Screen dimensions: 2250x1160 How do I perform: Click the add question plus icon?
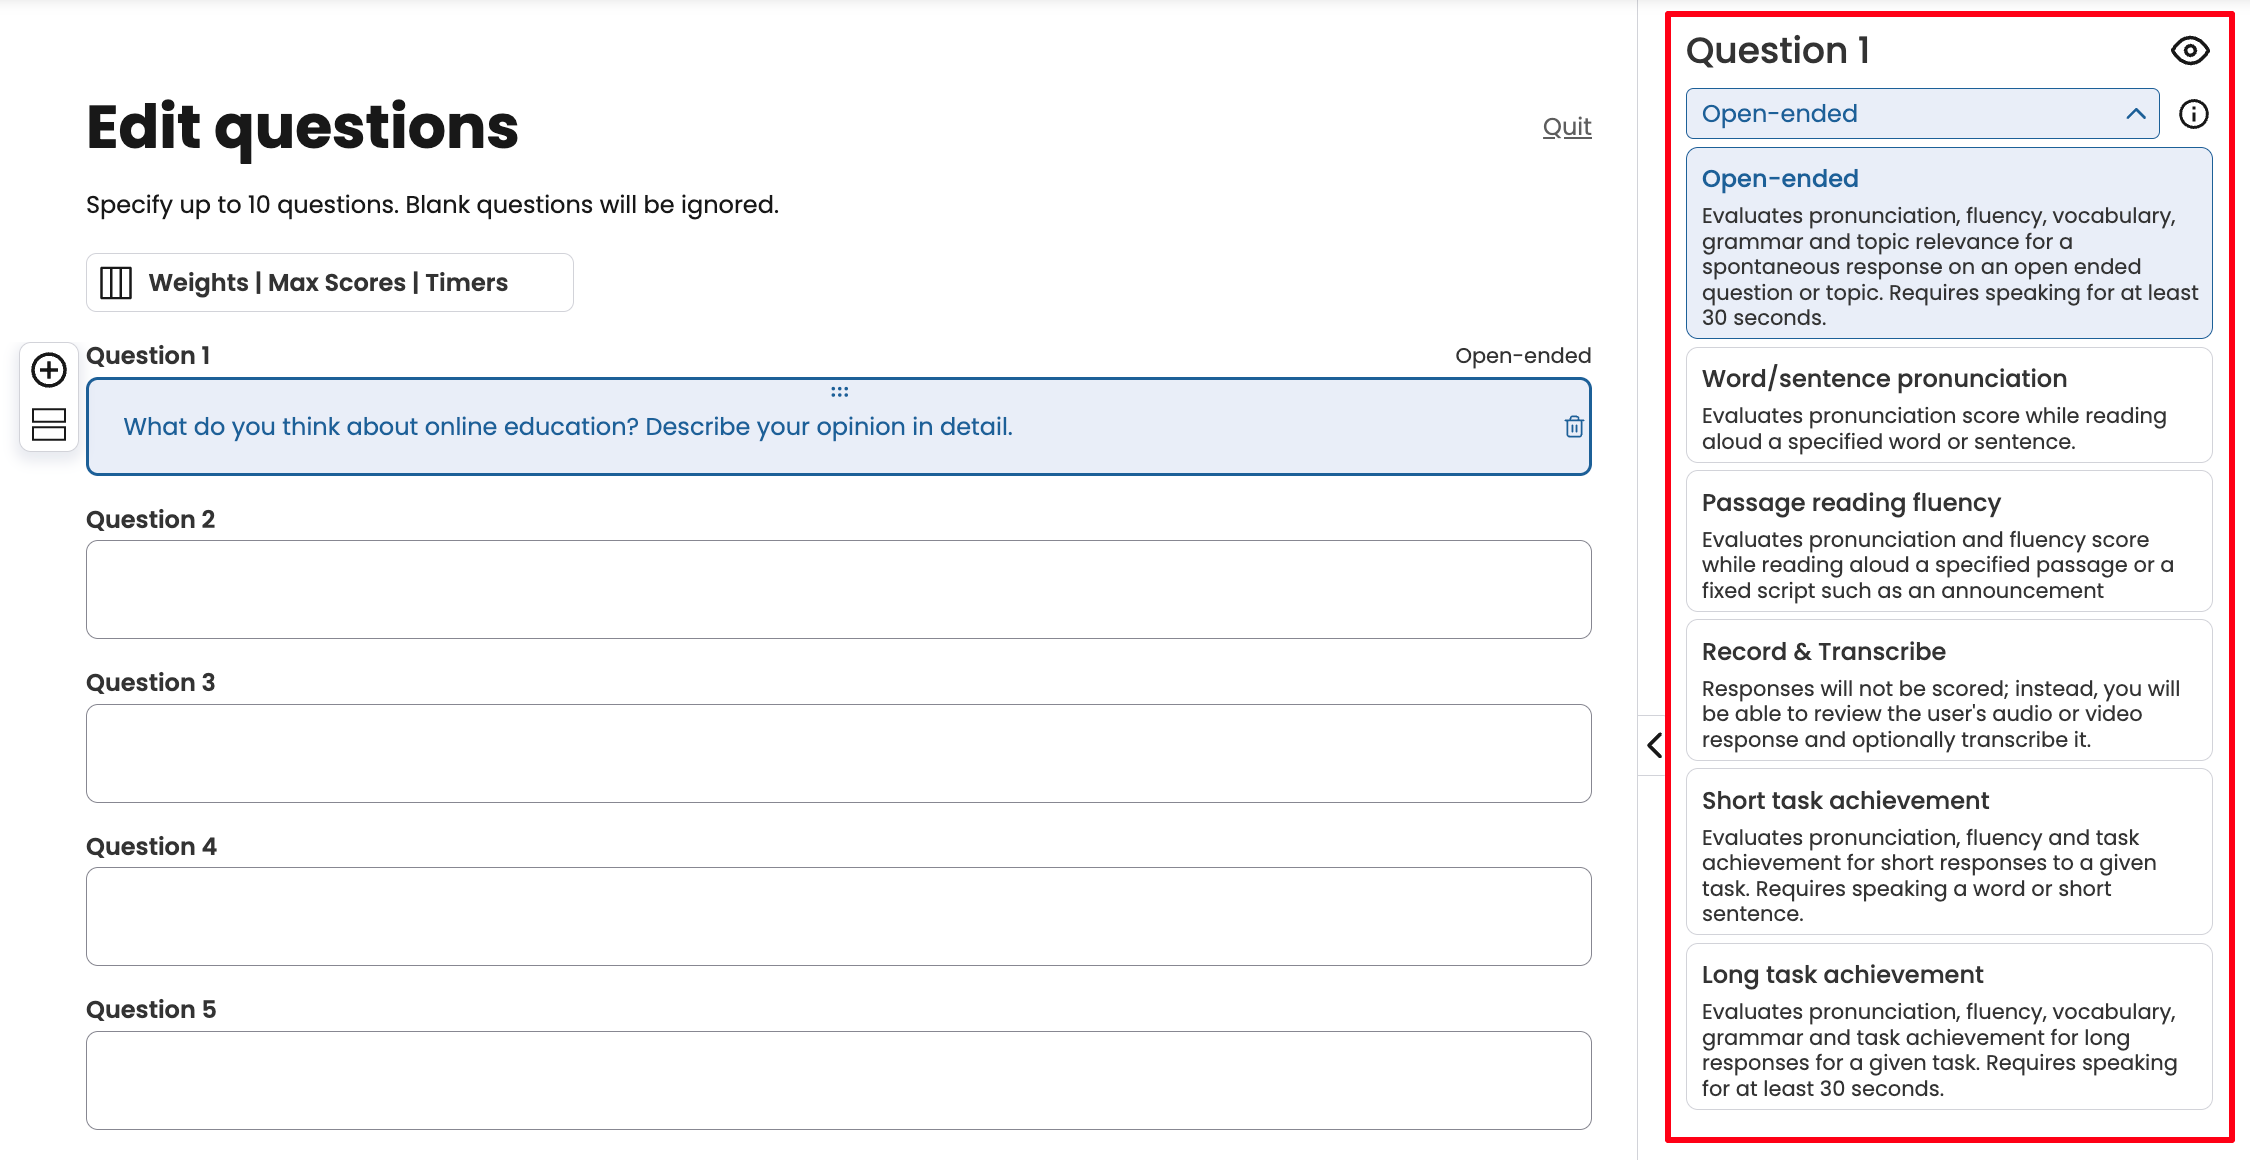pos(49,370)
